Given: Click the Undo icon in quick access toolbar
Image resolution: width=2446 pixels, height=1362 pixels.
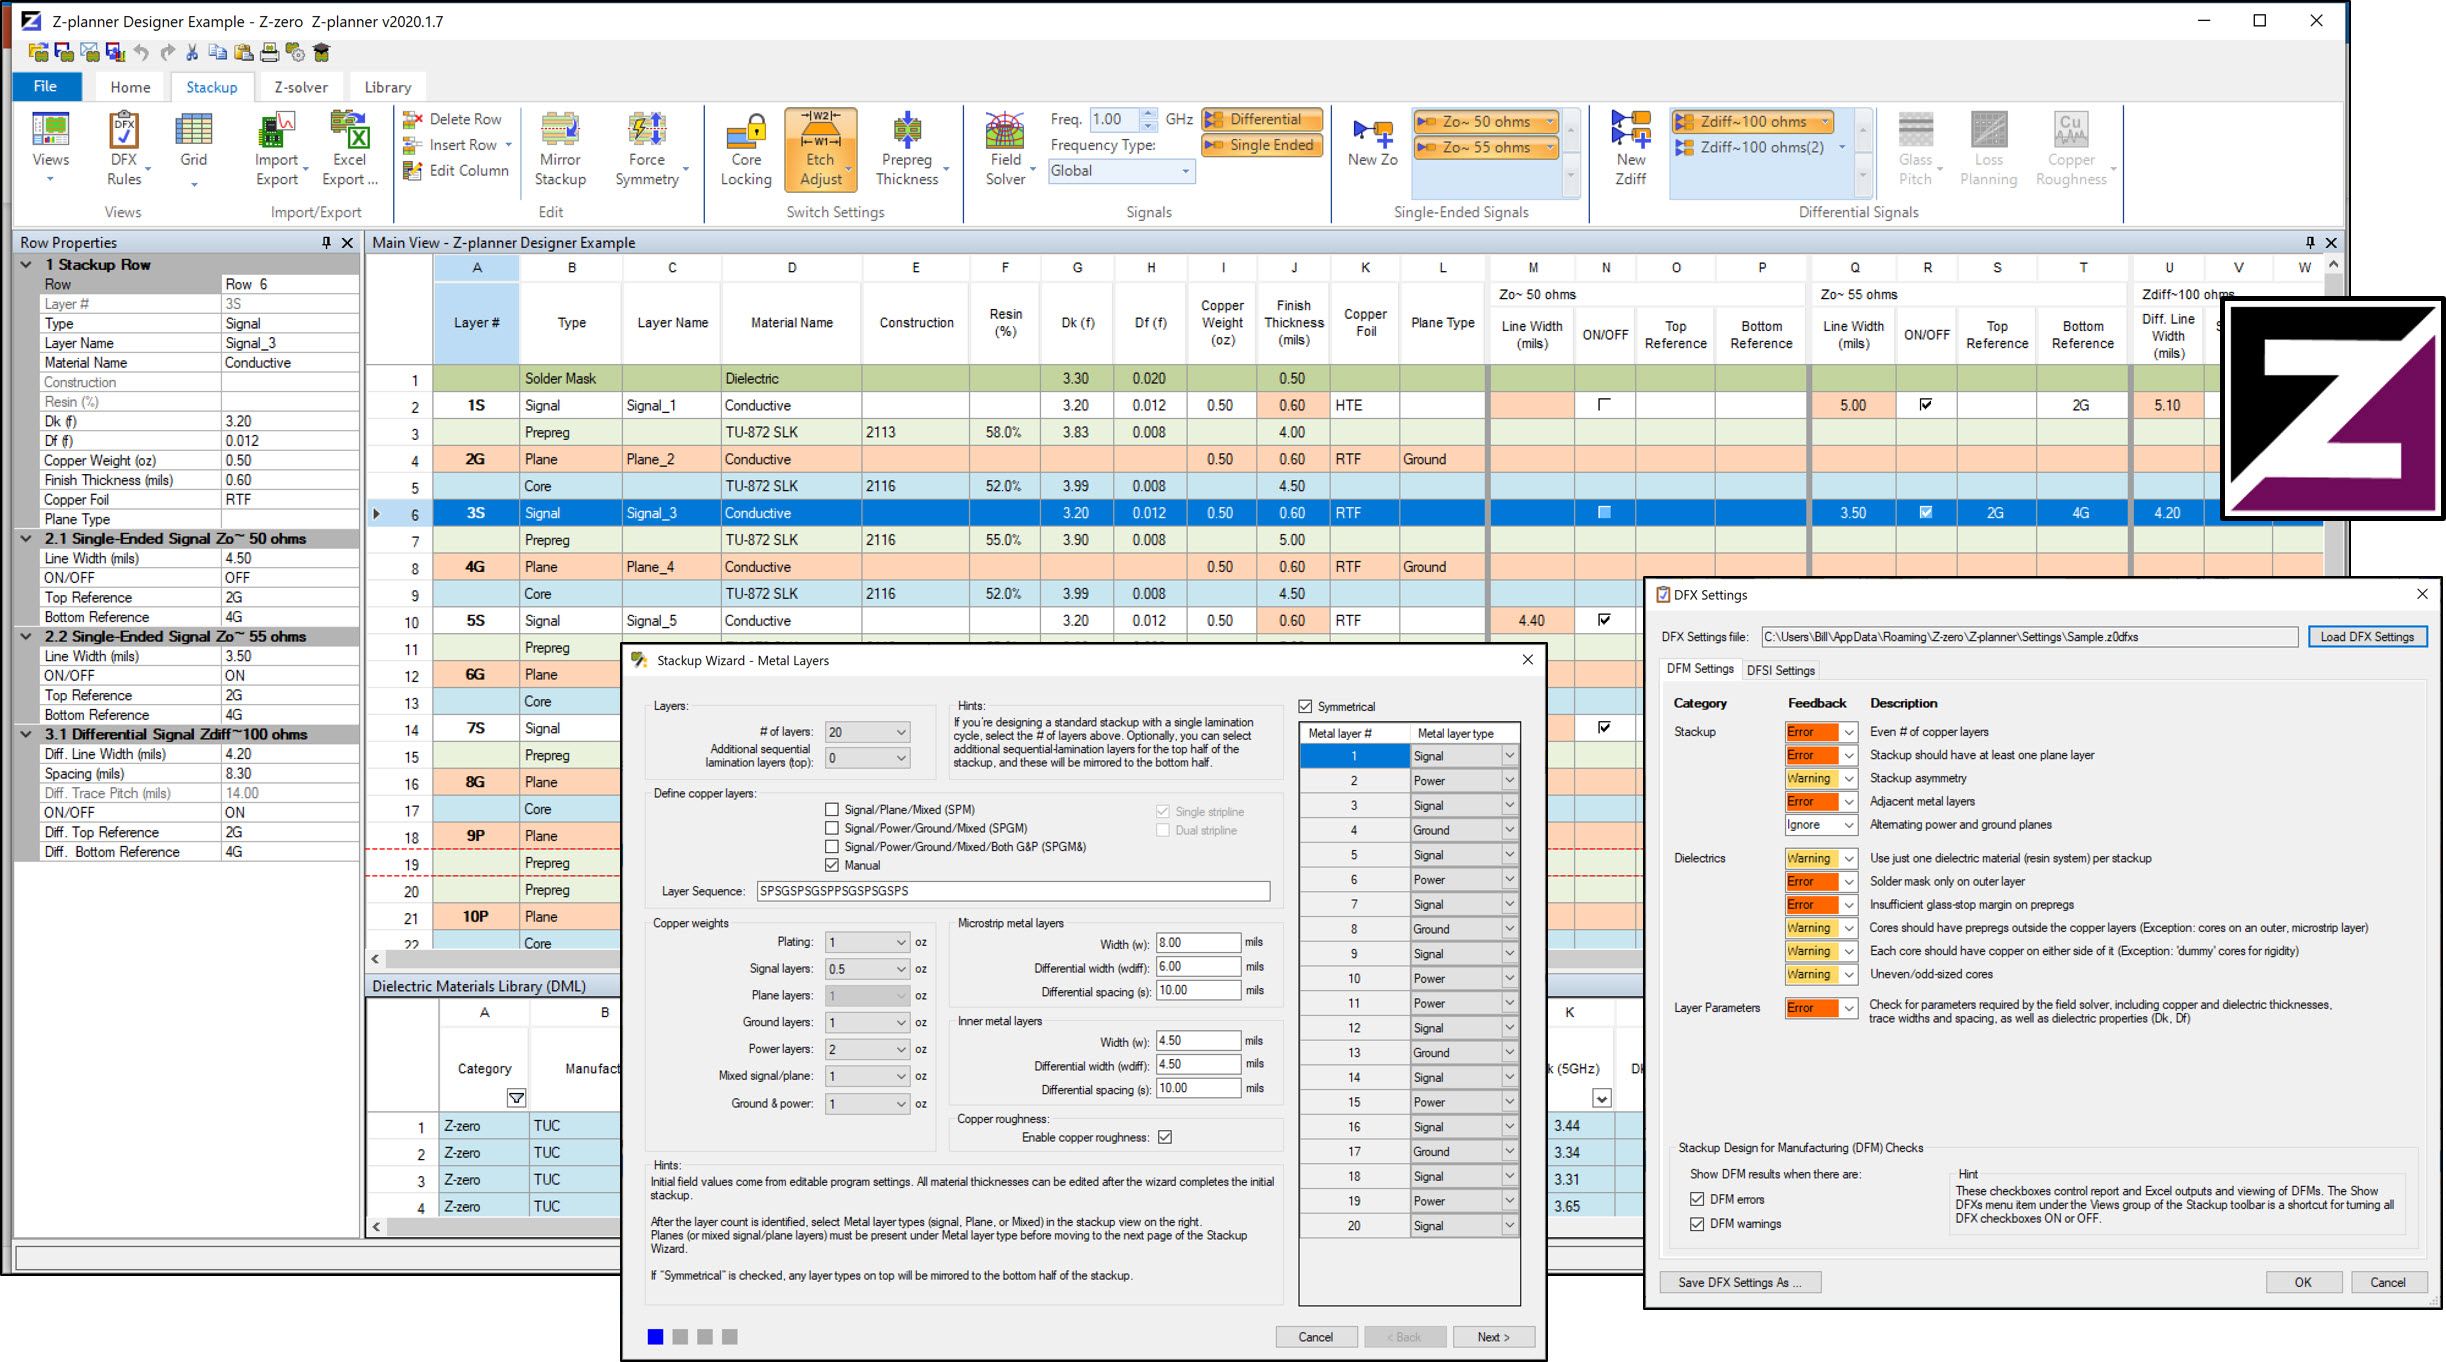Looking at the screenshot, I should coord(141,52).
